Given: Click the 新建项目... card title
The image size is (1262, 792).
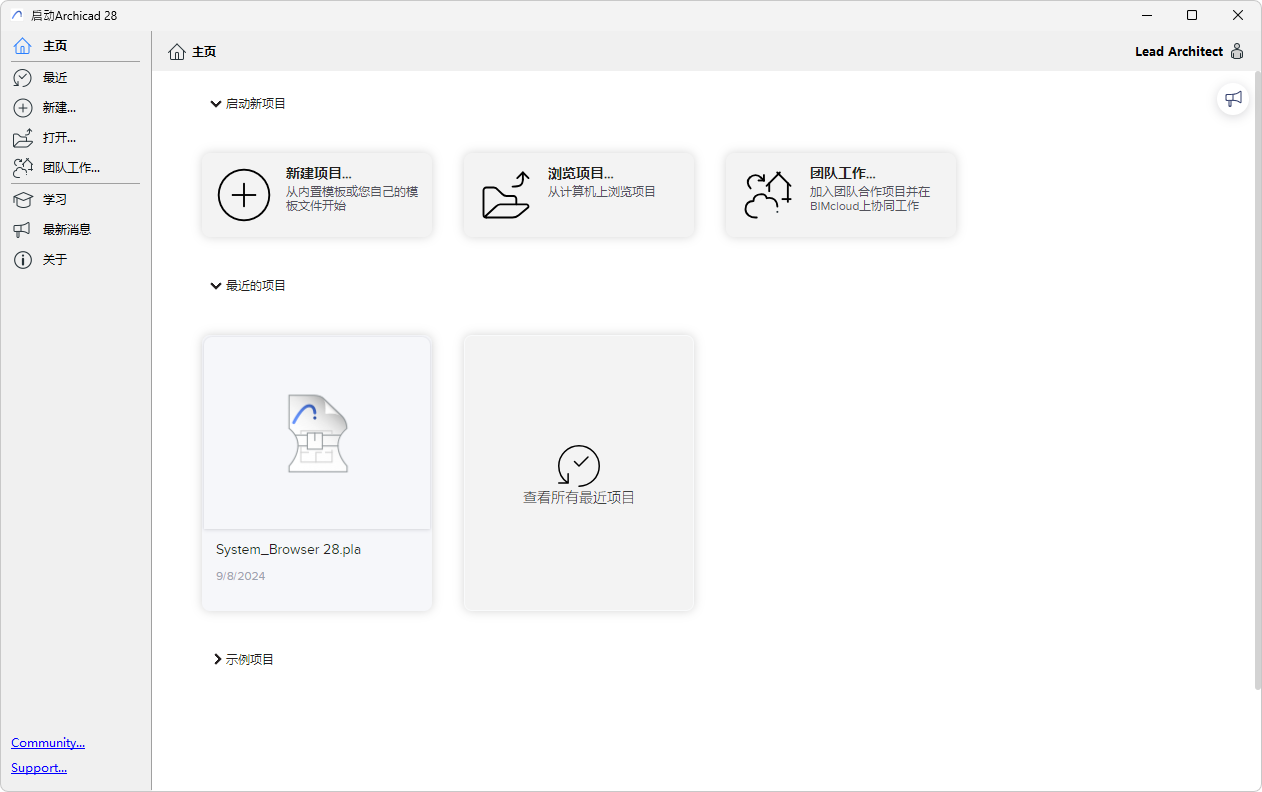Looking at the screenshot, I should click(319, 173).
